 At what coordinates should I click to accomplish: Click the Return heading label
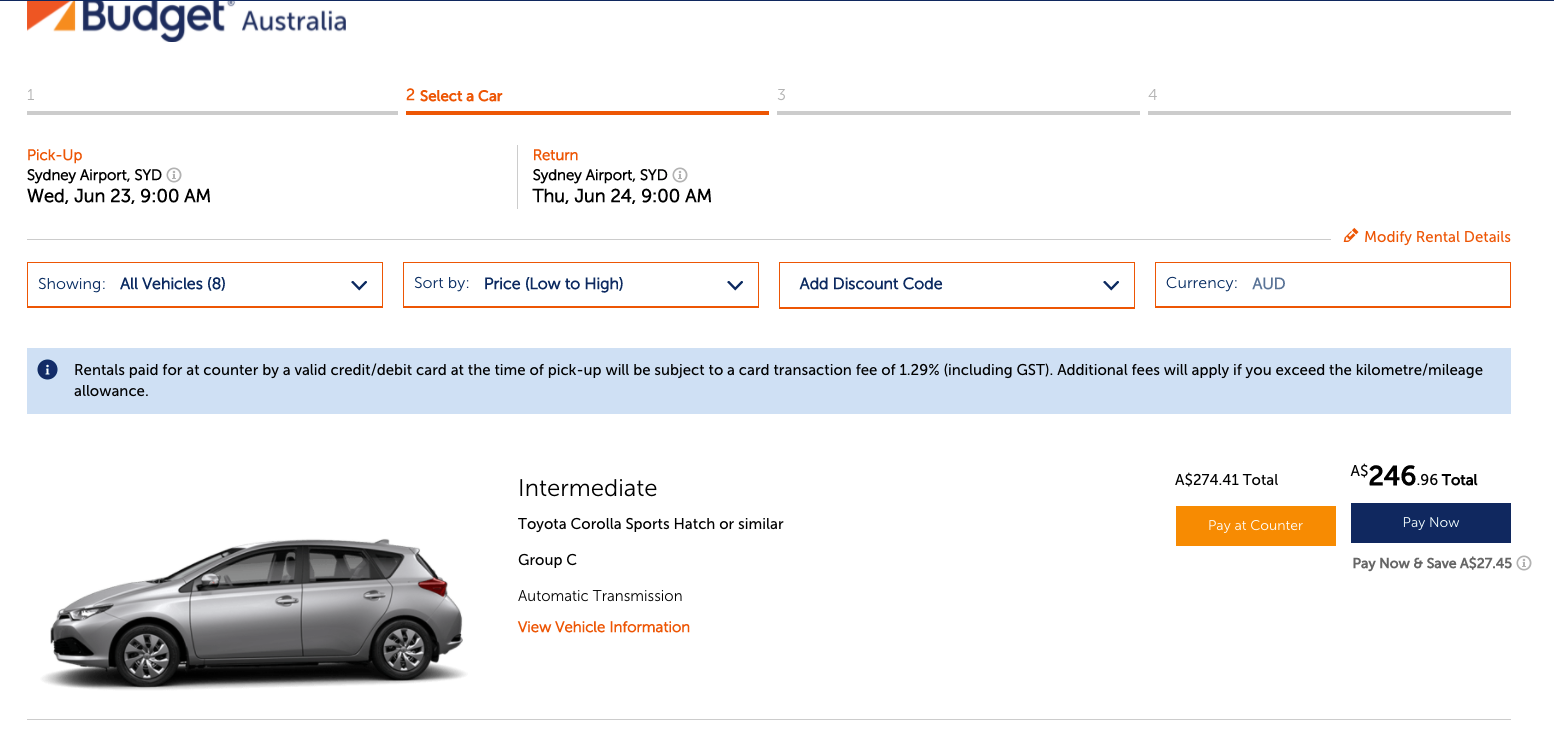[556, 155]
